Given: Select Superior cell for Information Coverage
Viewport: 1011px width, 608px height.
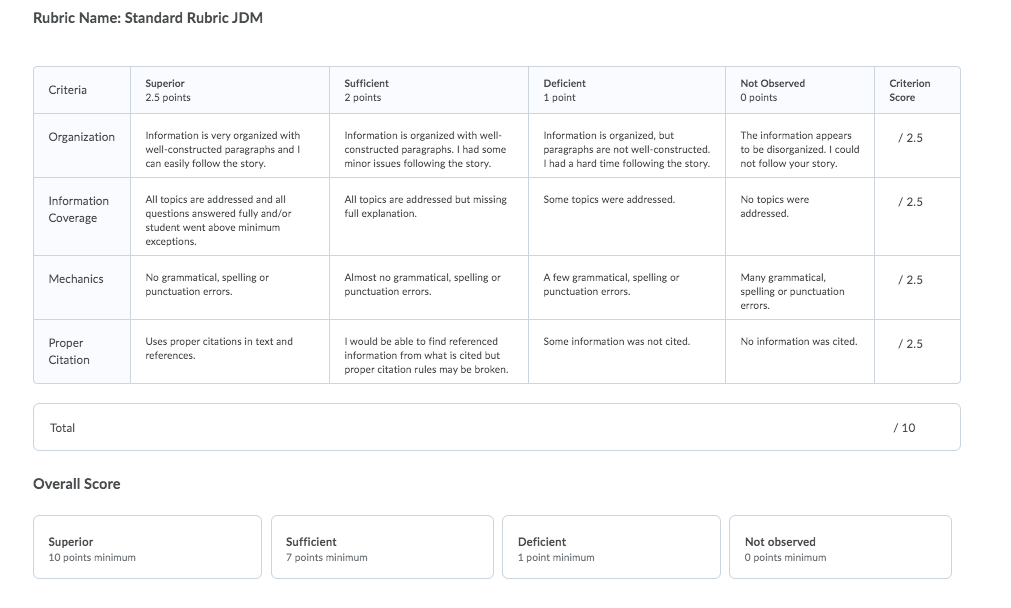Looking at the screenshot, I should tap(230, 217).
